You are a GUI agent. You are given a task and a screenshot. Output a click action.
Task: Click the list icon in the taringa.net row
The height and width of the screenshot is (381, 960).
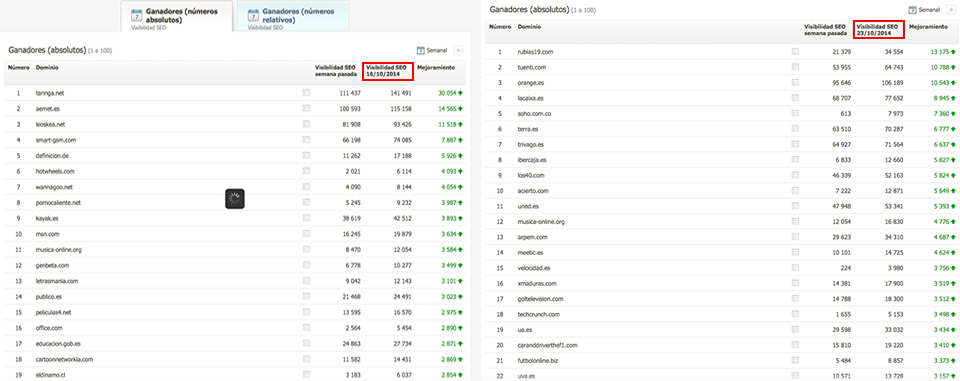(x=306, y=93)
